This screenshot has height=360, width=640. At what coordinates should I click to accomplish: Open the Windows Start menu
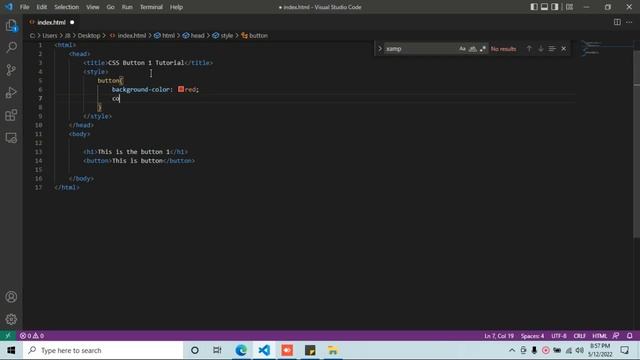pos(11,350)
